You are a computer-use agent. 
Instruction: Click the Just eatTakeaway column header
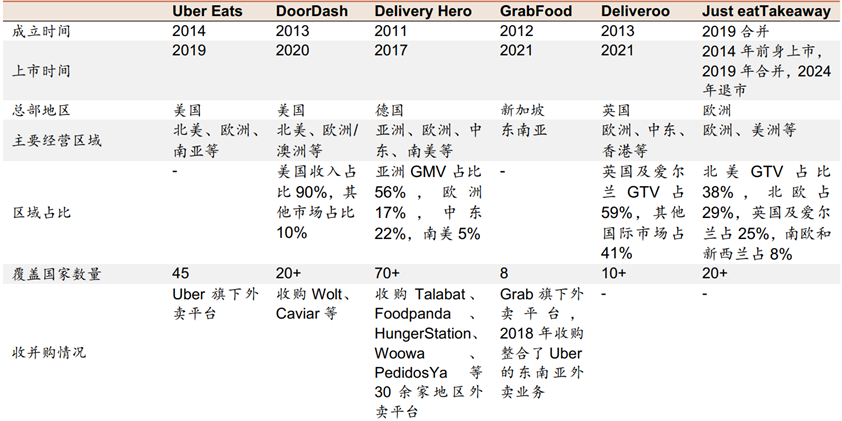(x=766, y=11)
